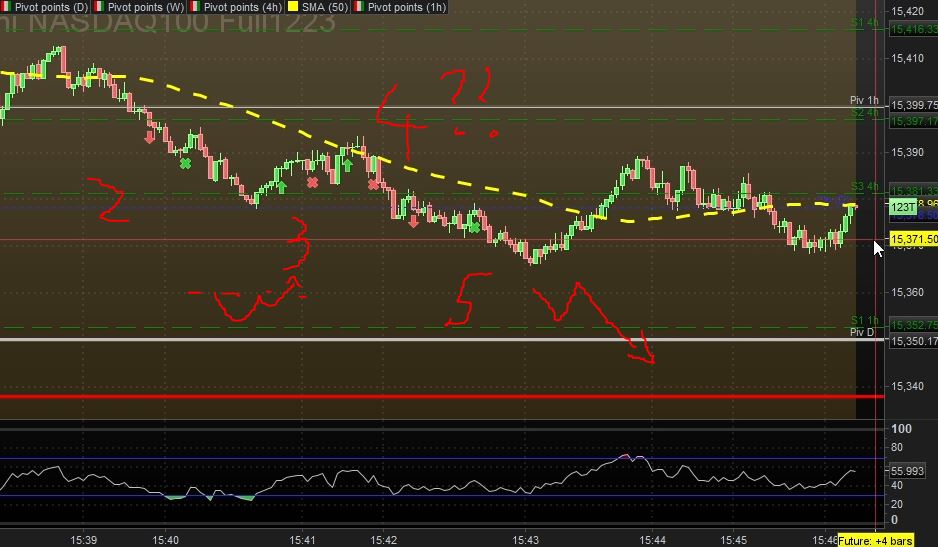
Task: Open the SMA (50) yellow color swatch
Action: 293,7
